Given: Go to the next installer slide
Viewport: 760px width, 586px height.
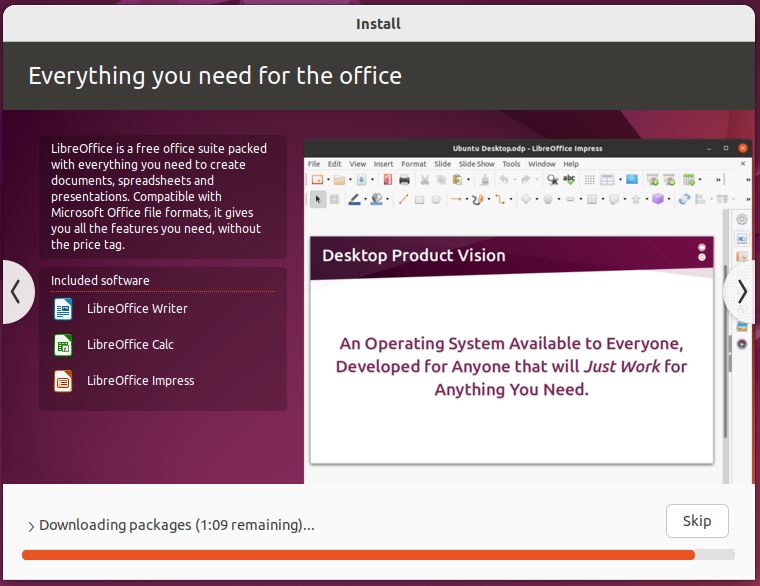Looking at the screenshot, I should coord(742,292).
